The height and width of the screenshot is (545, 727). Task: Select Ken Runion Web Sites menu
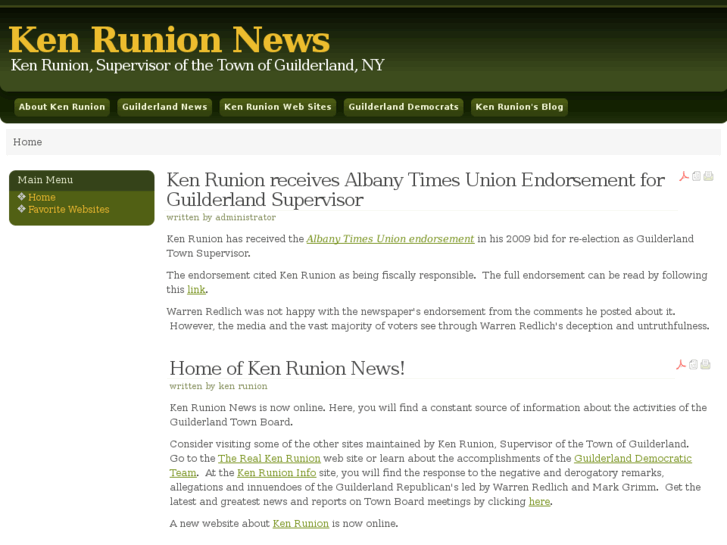point(278,107)
